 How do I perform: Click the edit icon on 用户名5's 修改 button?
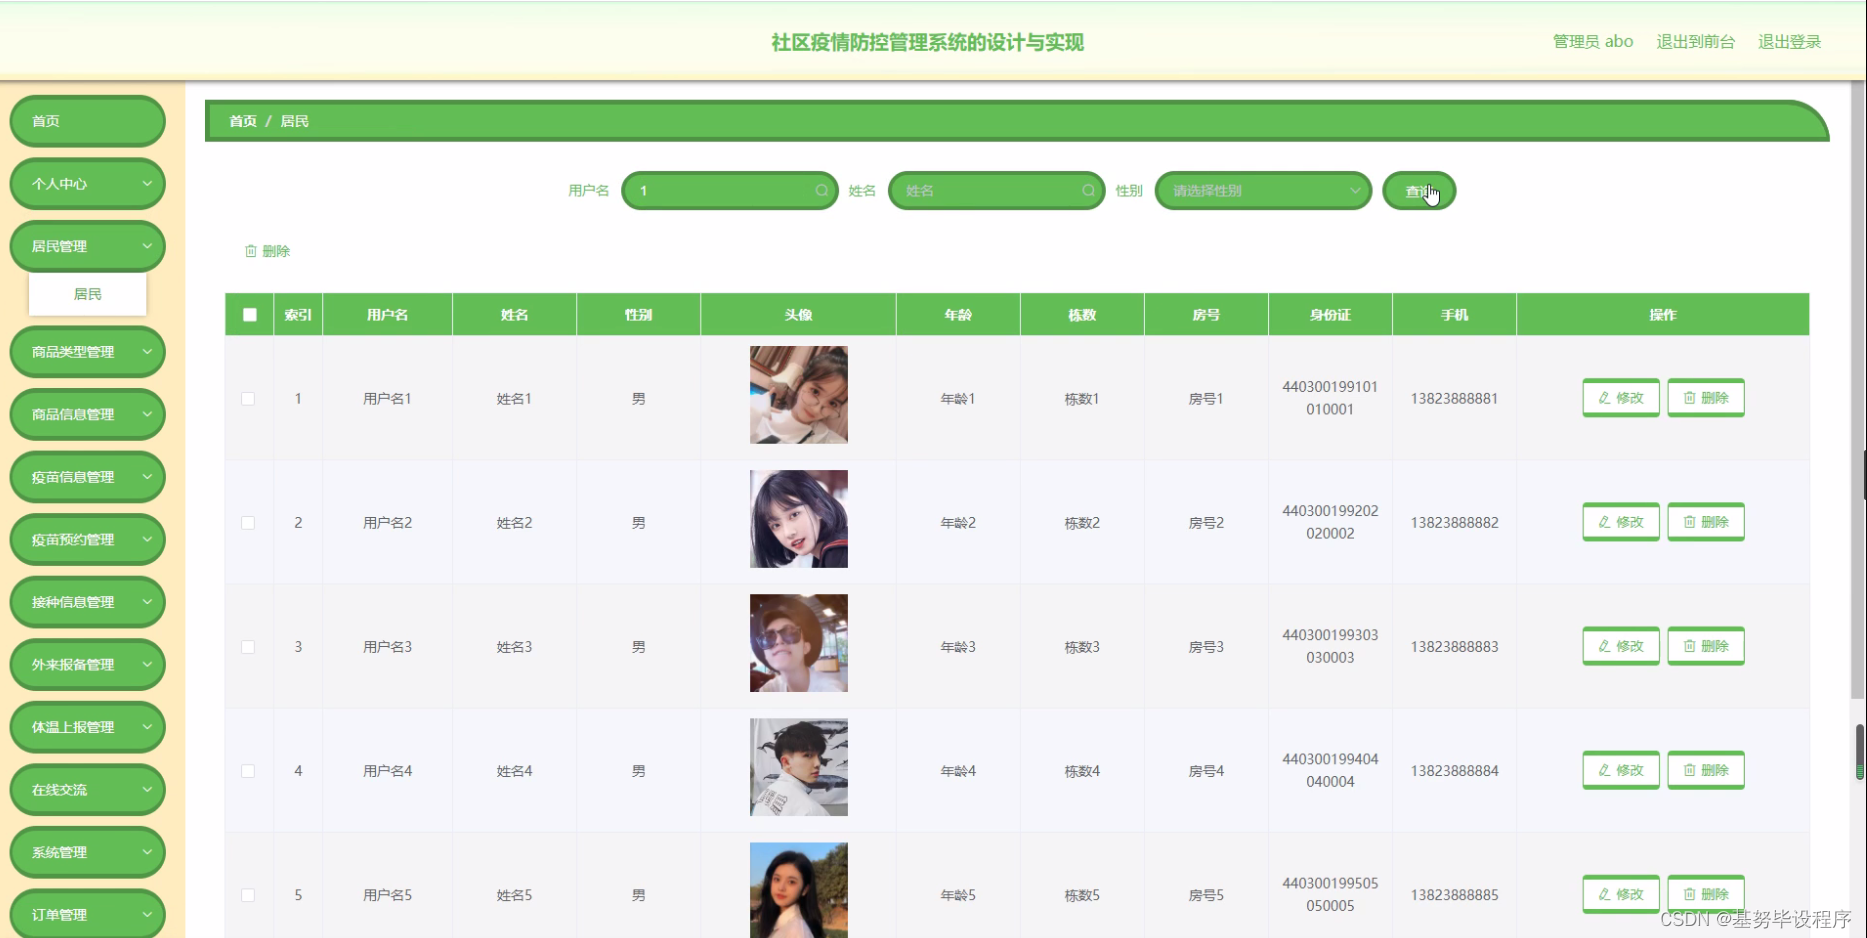pos(1607,894)
